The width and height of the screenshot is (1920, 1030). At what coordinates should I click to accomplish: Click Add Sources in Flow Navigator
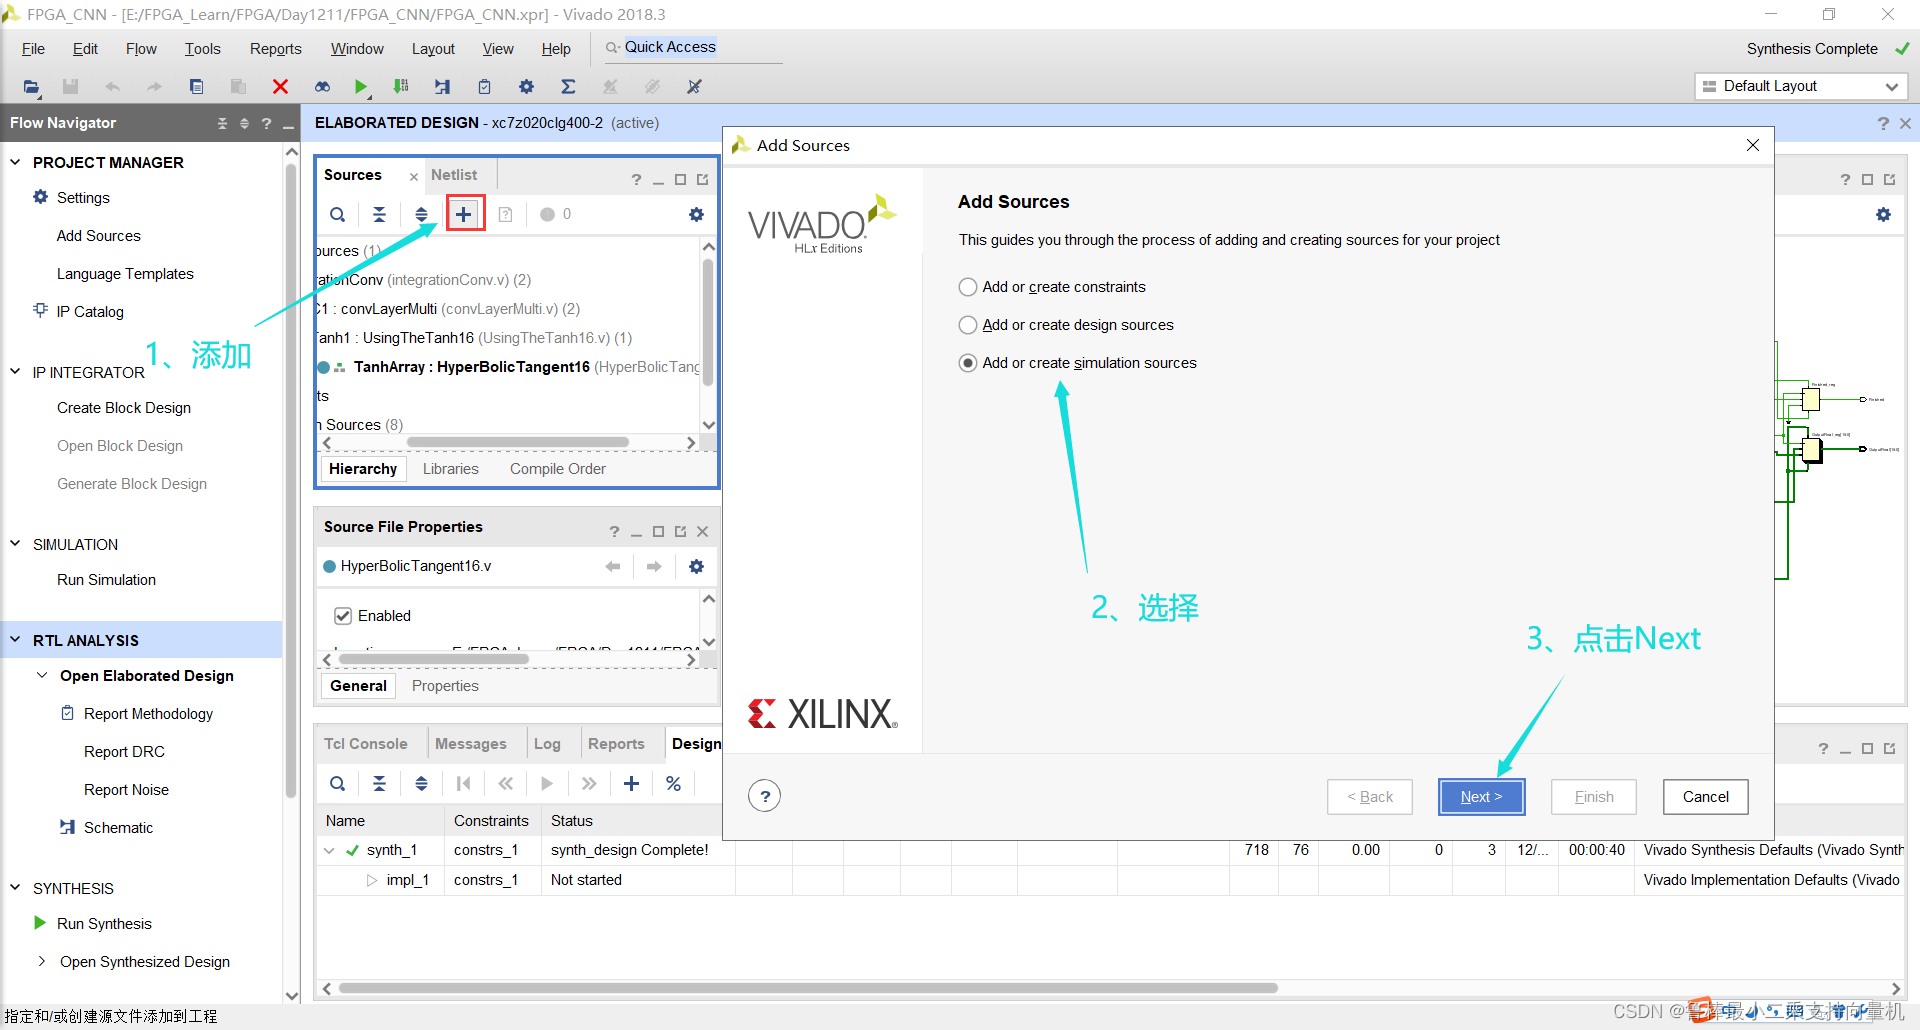pyautogui.click(x=99, y=236)
